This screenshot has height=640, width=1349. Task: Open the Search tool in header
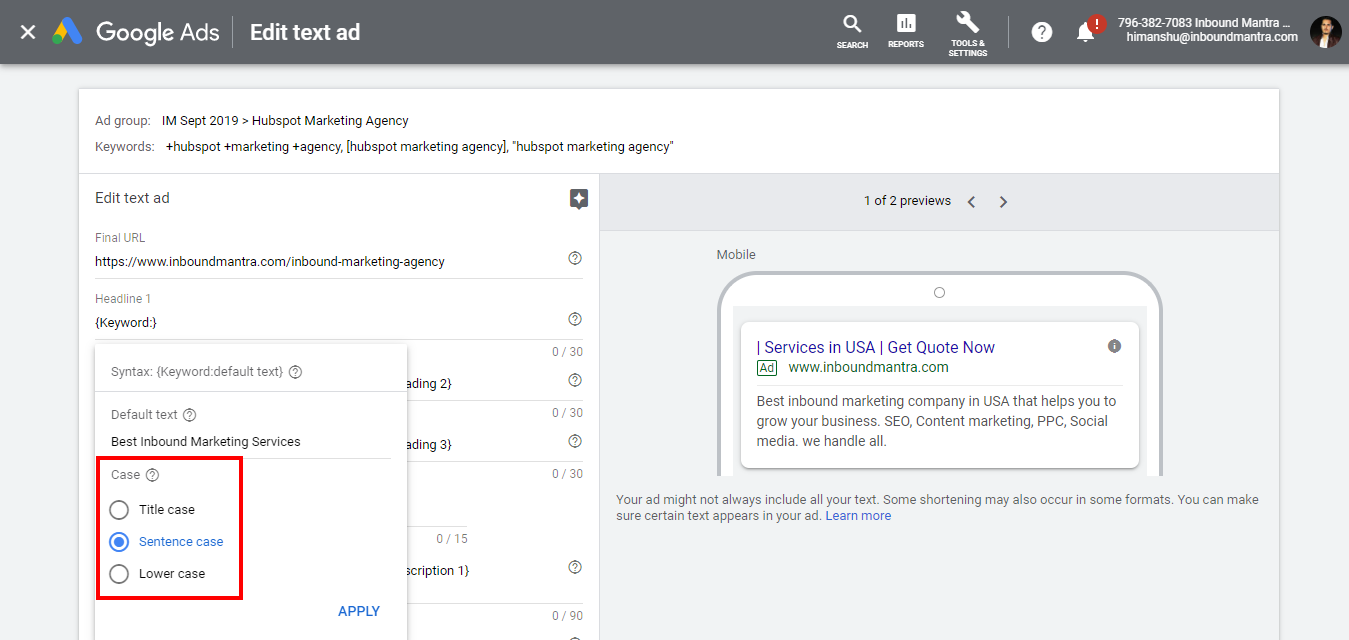852,31
